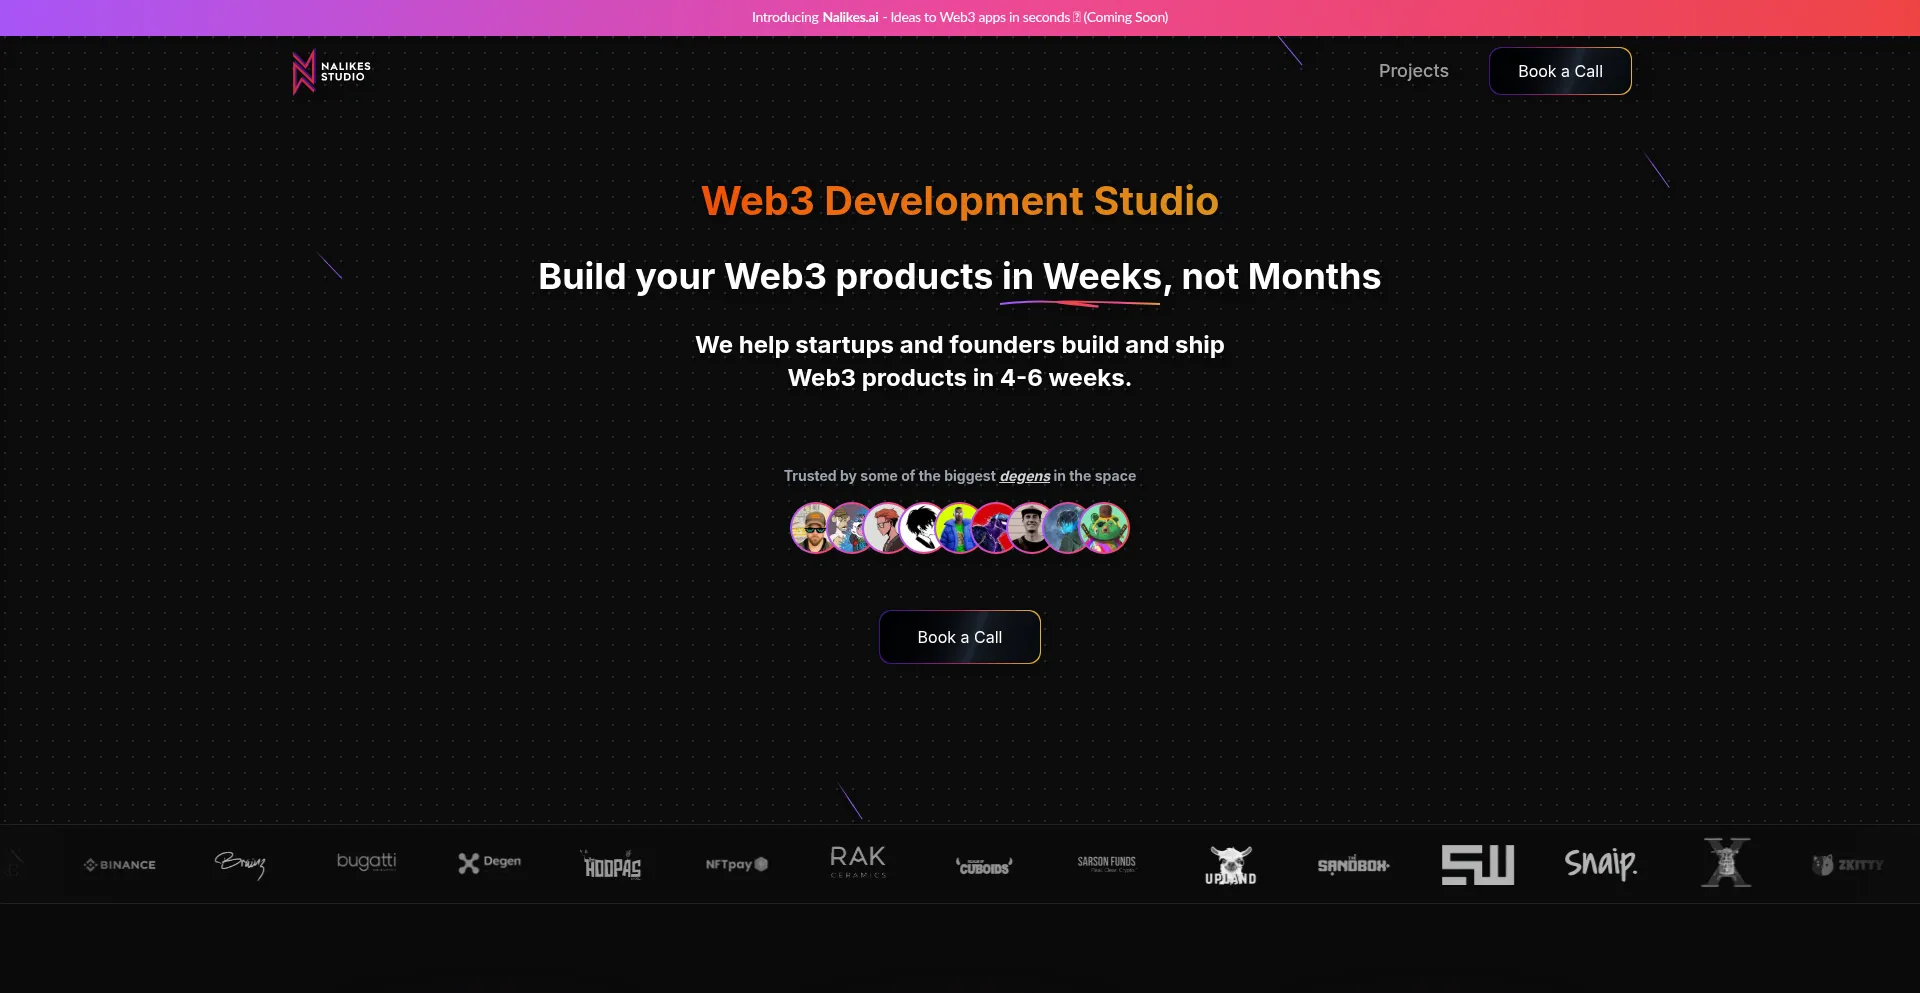The image size is (1920, 993).
Task: Click the Bugatti logo in carousel
Action: [x=366, y=862]
